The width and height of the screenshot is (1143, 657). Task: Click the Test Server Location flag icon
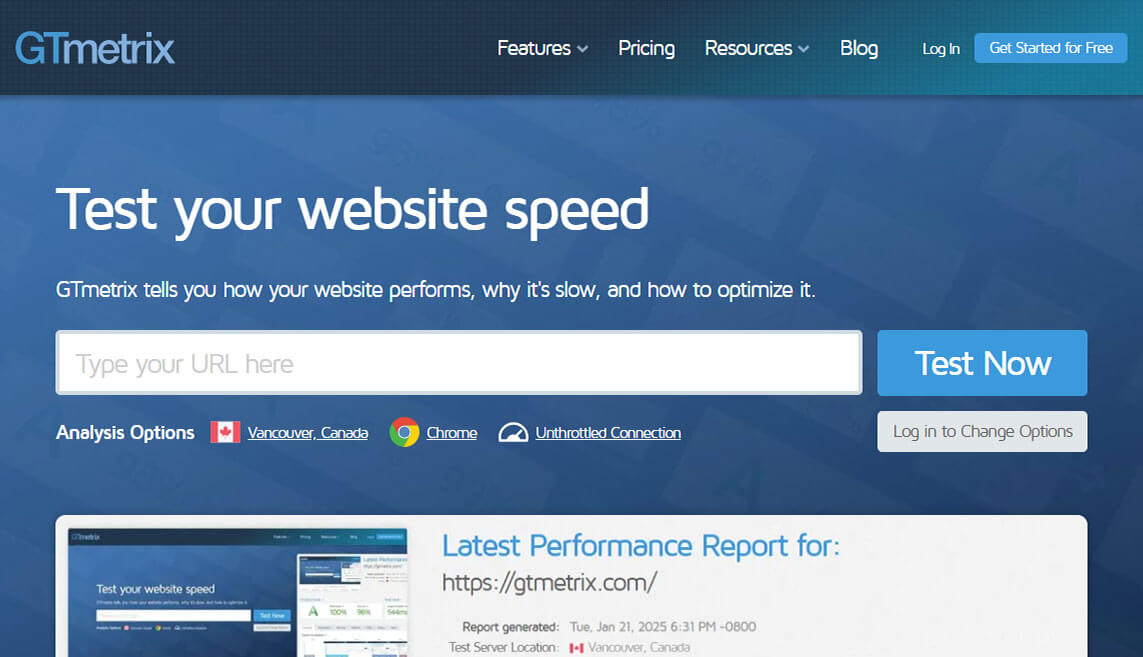[577, 648]
